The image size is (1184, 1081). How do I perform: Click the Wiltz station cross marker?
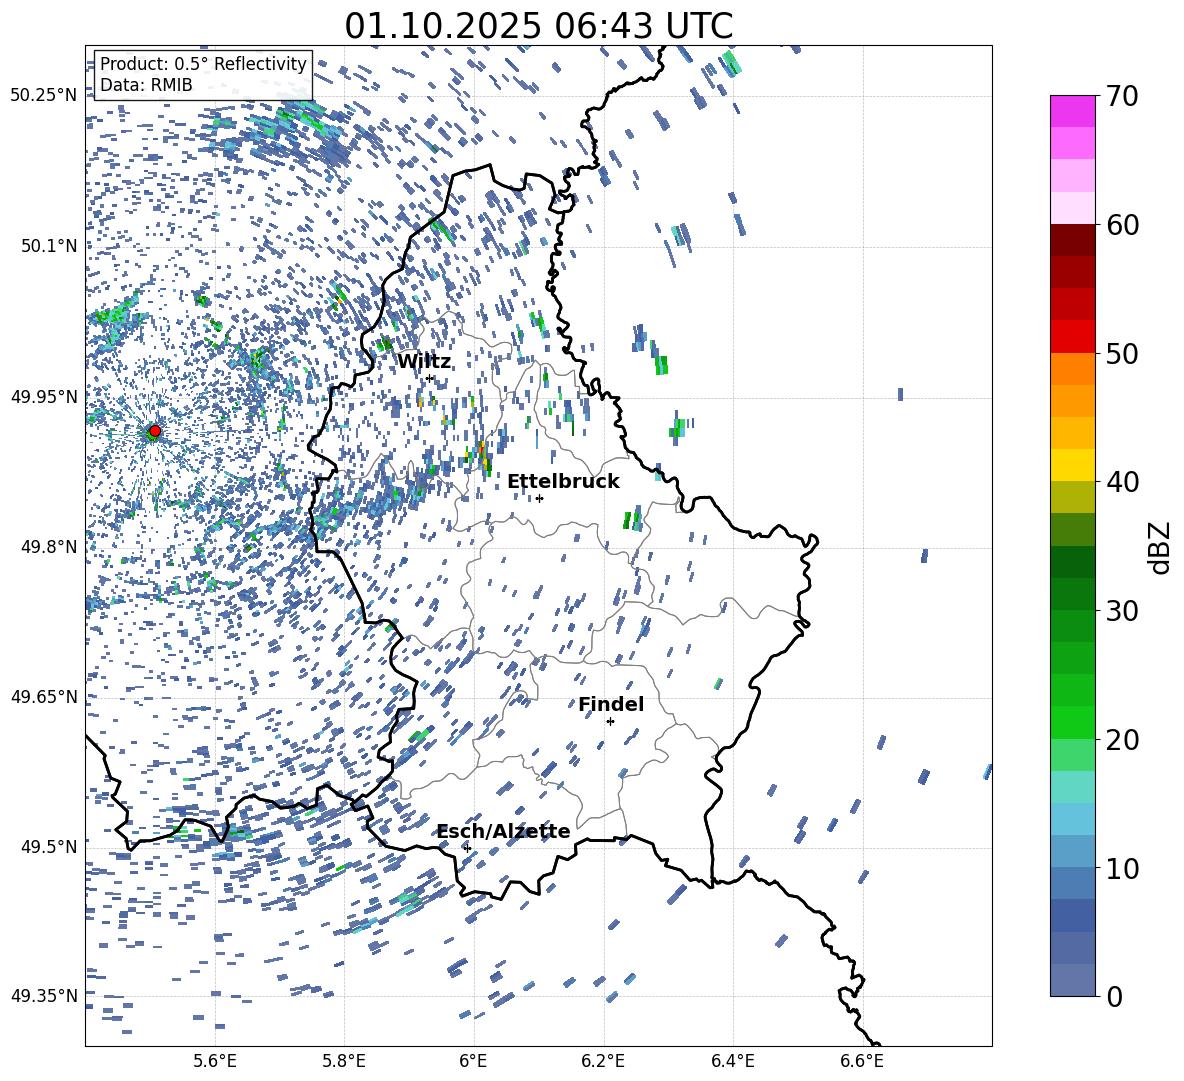click(430, 378)
